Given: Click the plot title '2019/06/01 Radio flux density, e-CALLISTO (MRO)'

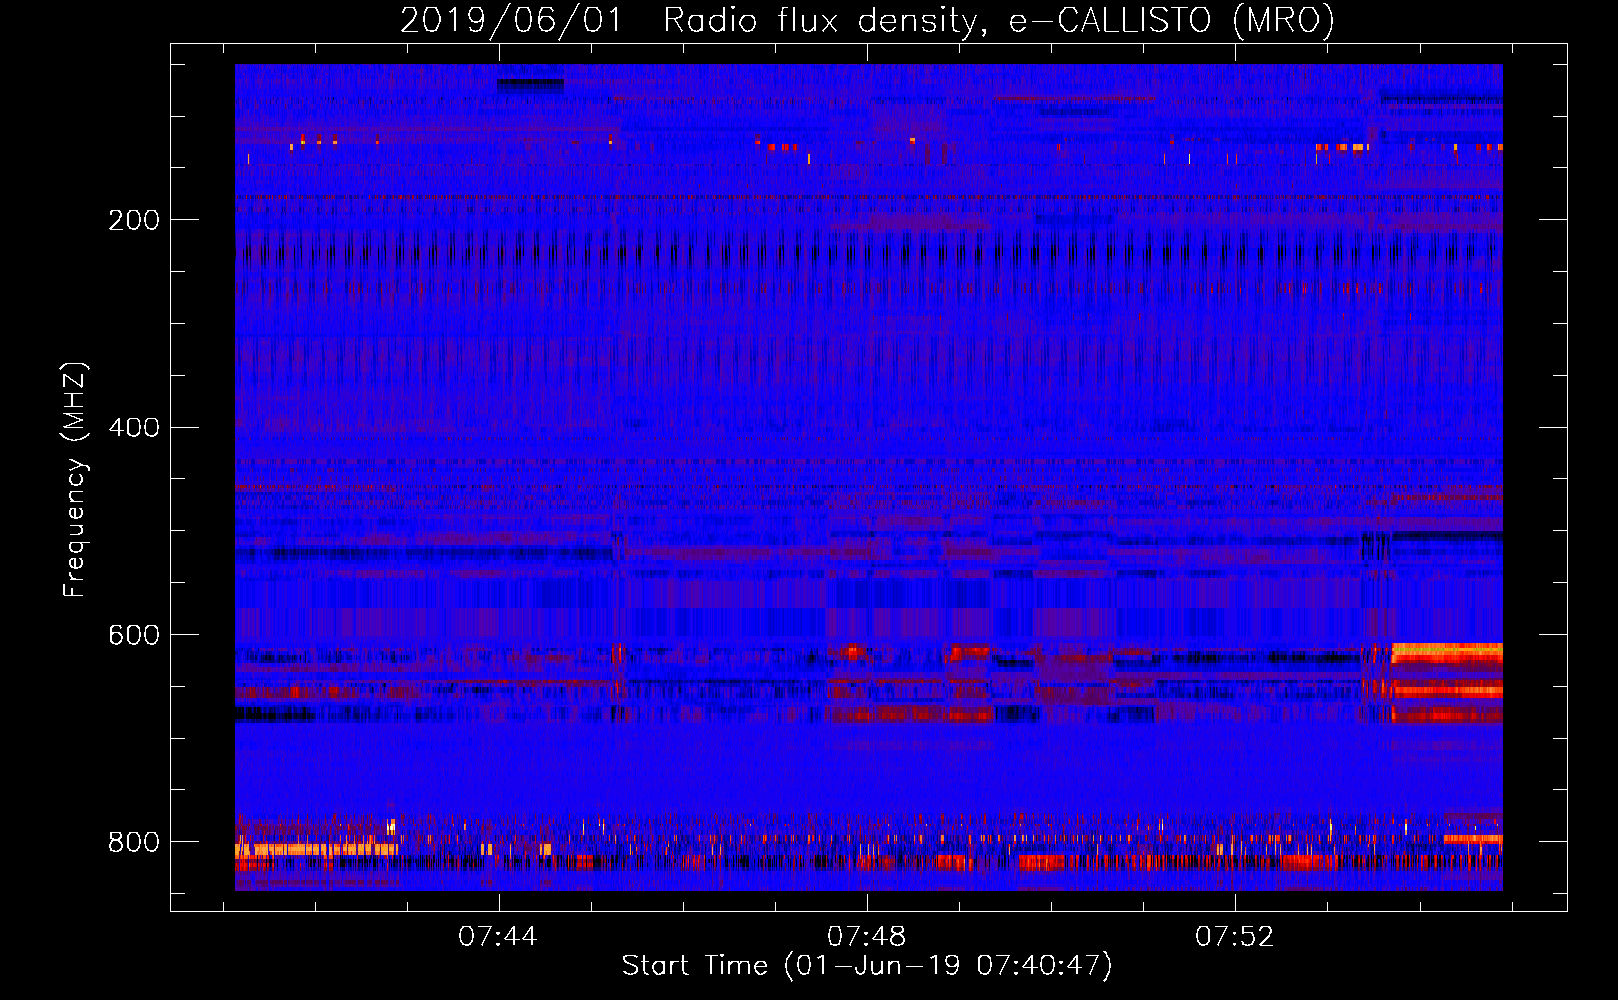Looking at the screenshot, I should [x=867, y=20].
